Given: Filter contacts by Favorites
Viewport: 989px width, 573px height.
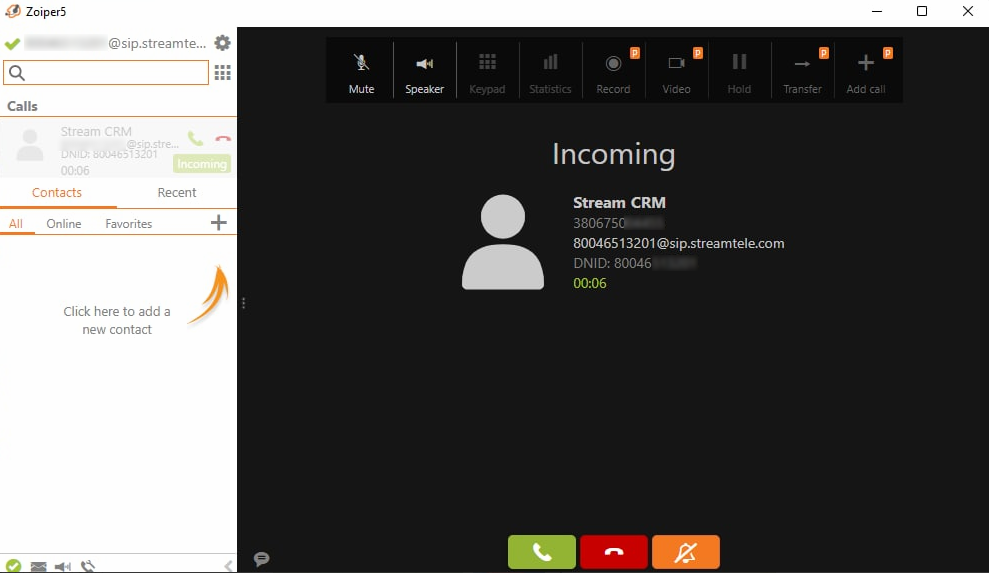Looking at the screenshot, I should [x=129, y=223].
